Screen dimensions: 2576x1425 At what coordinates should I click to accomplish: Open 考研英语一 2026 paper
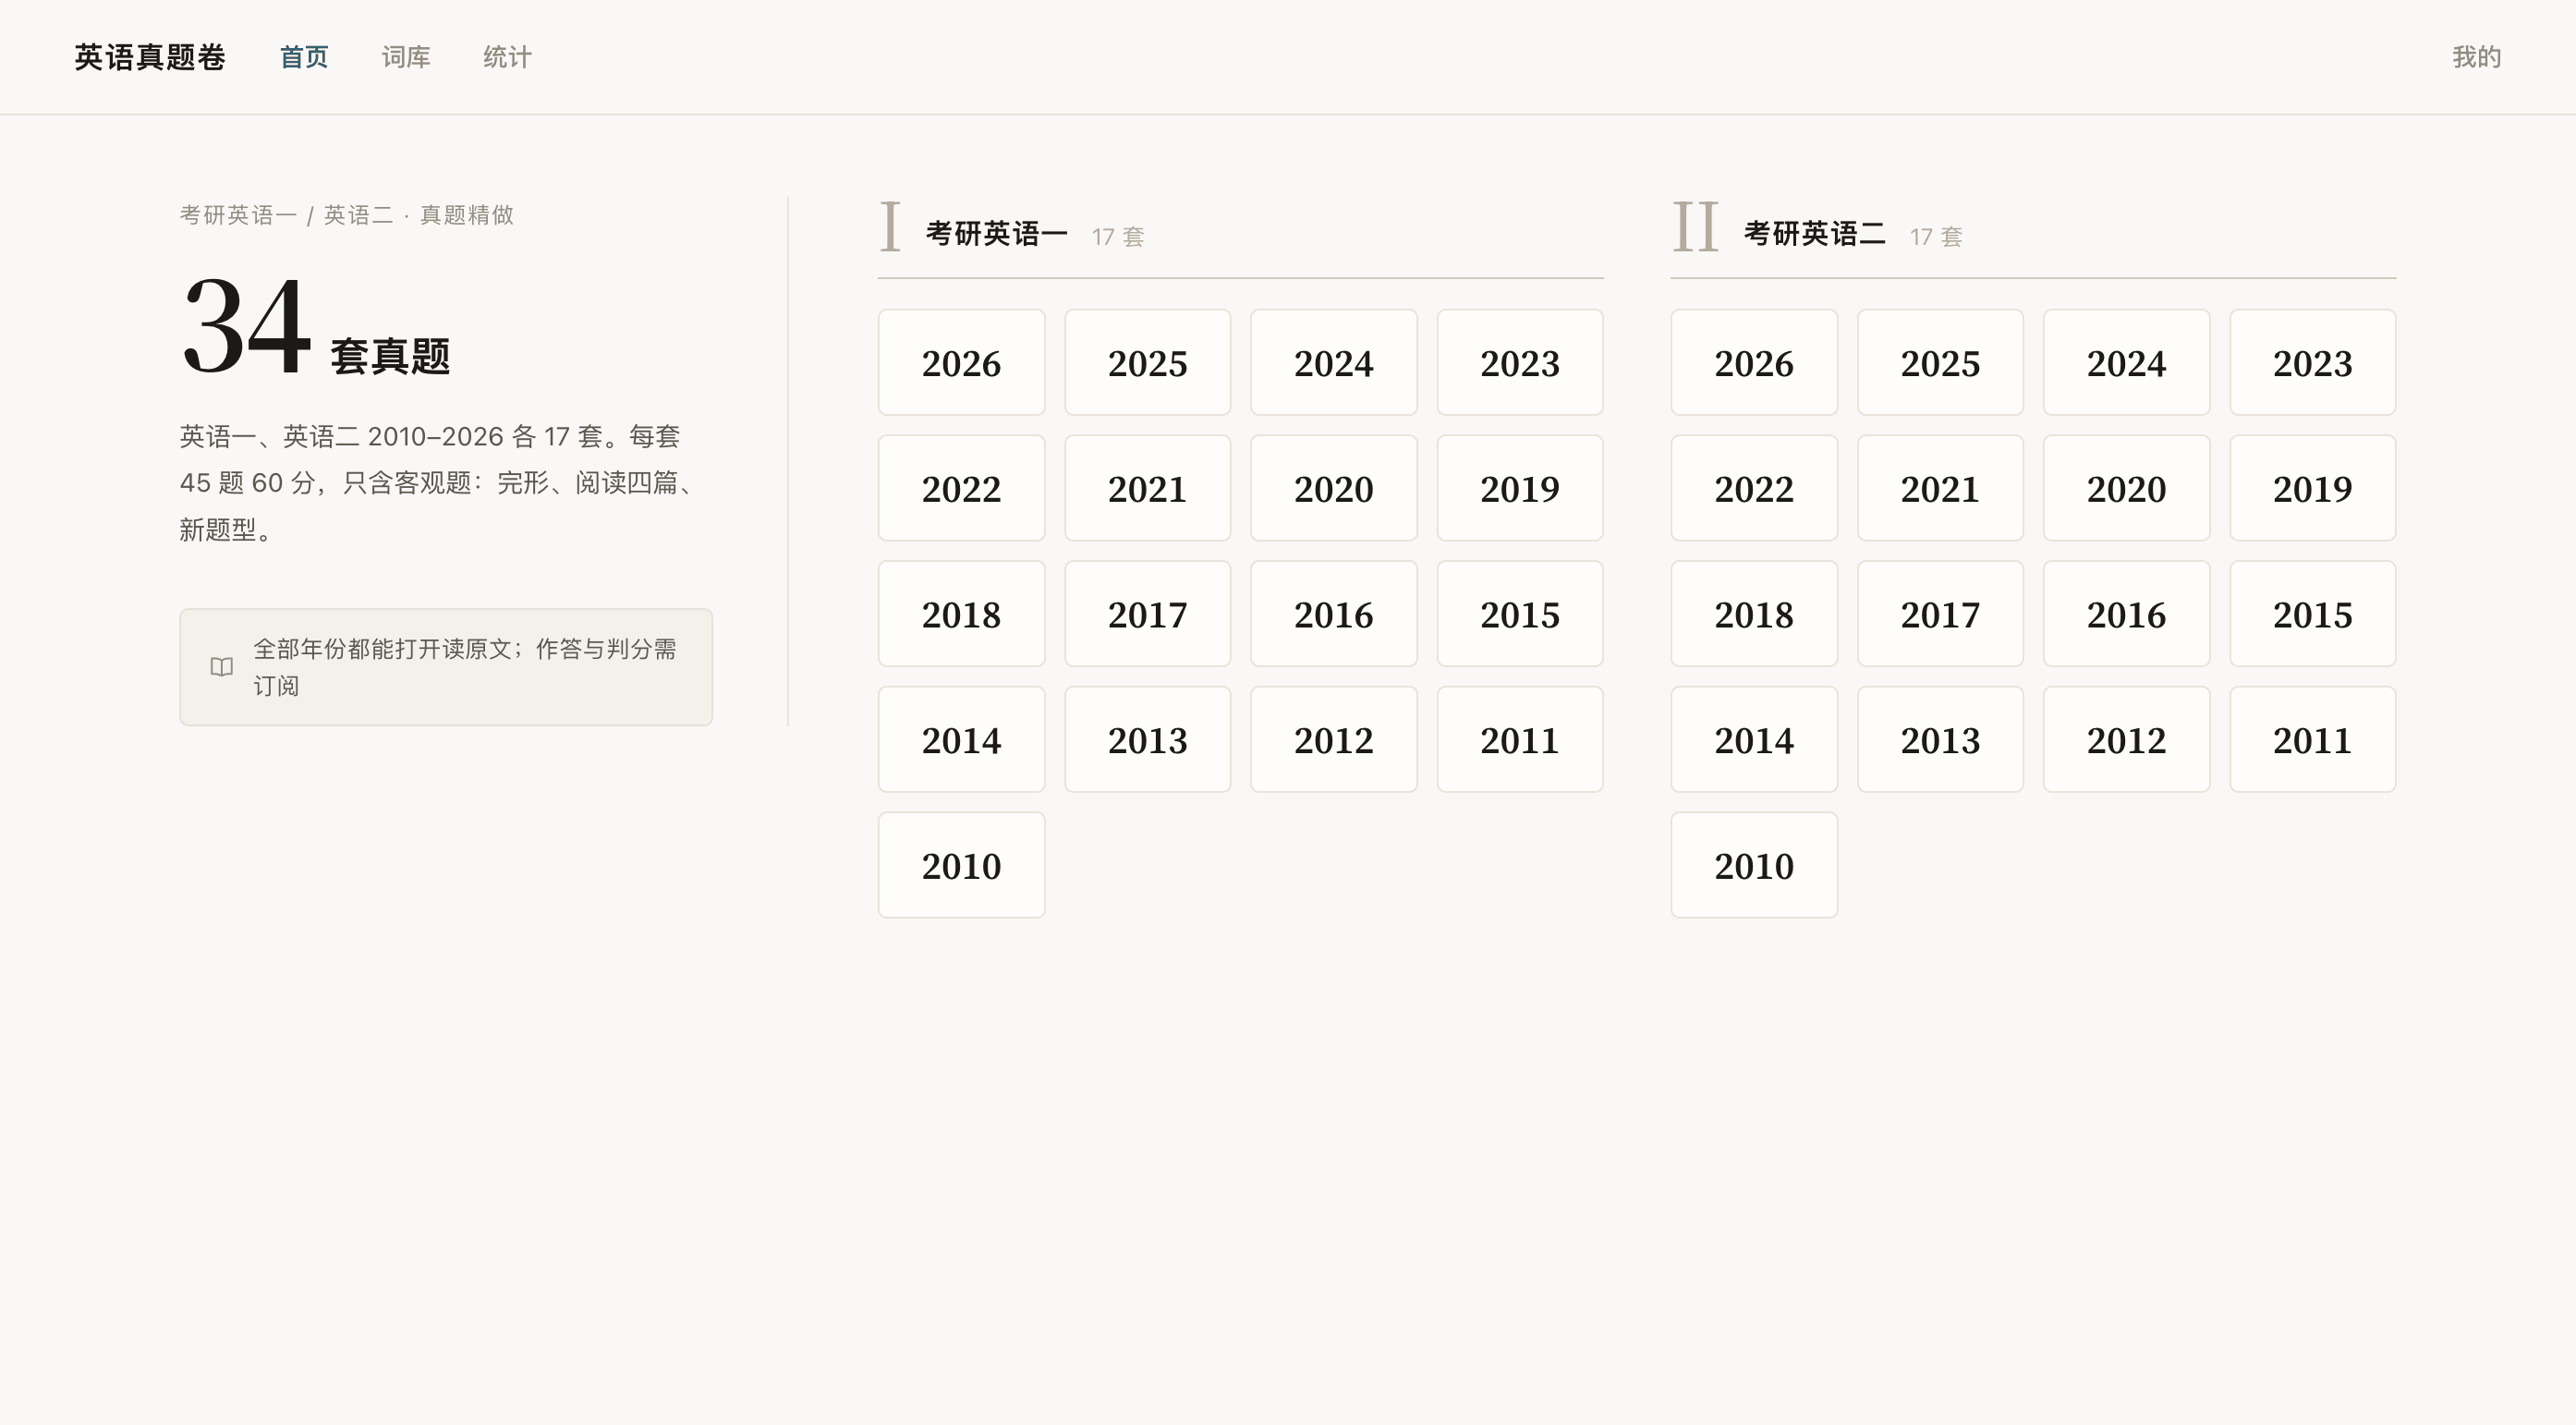point(961,362)
